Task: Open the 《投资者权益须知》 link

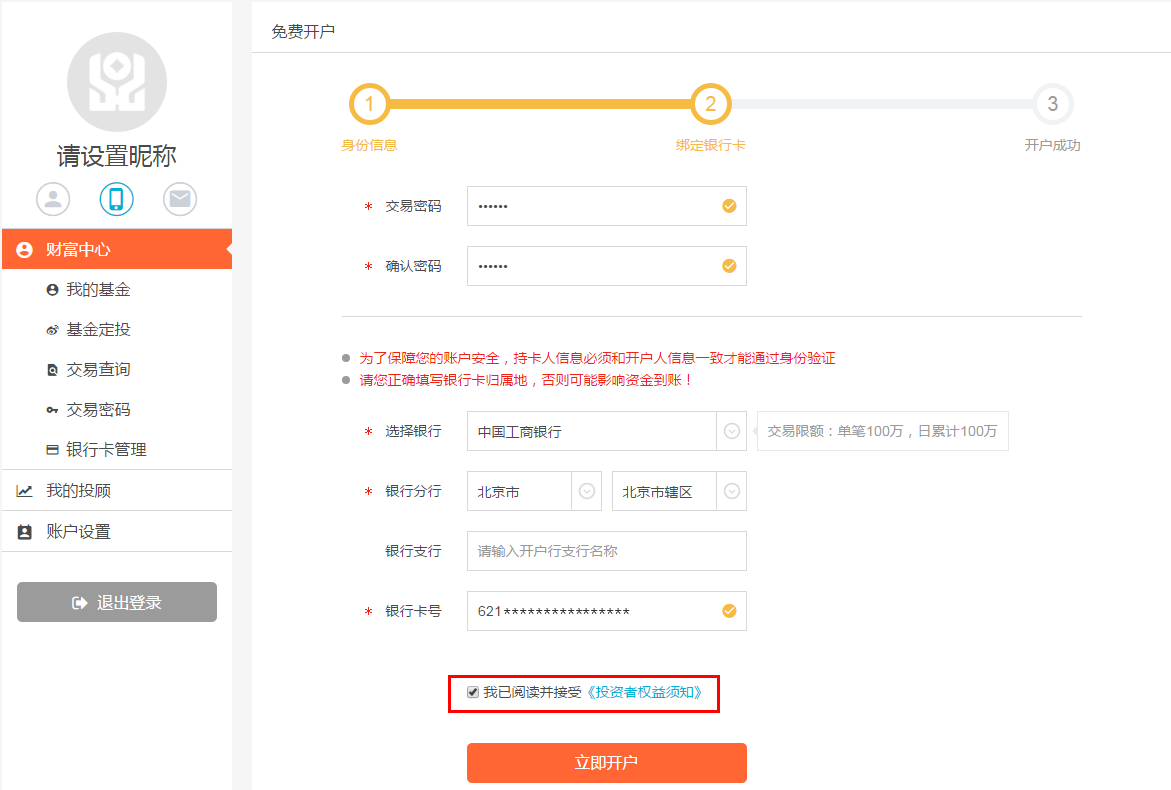Action: [x=649, y=692]
